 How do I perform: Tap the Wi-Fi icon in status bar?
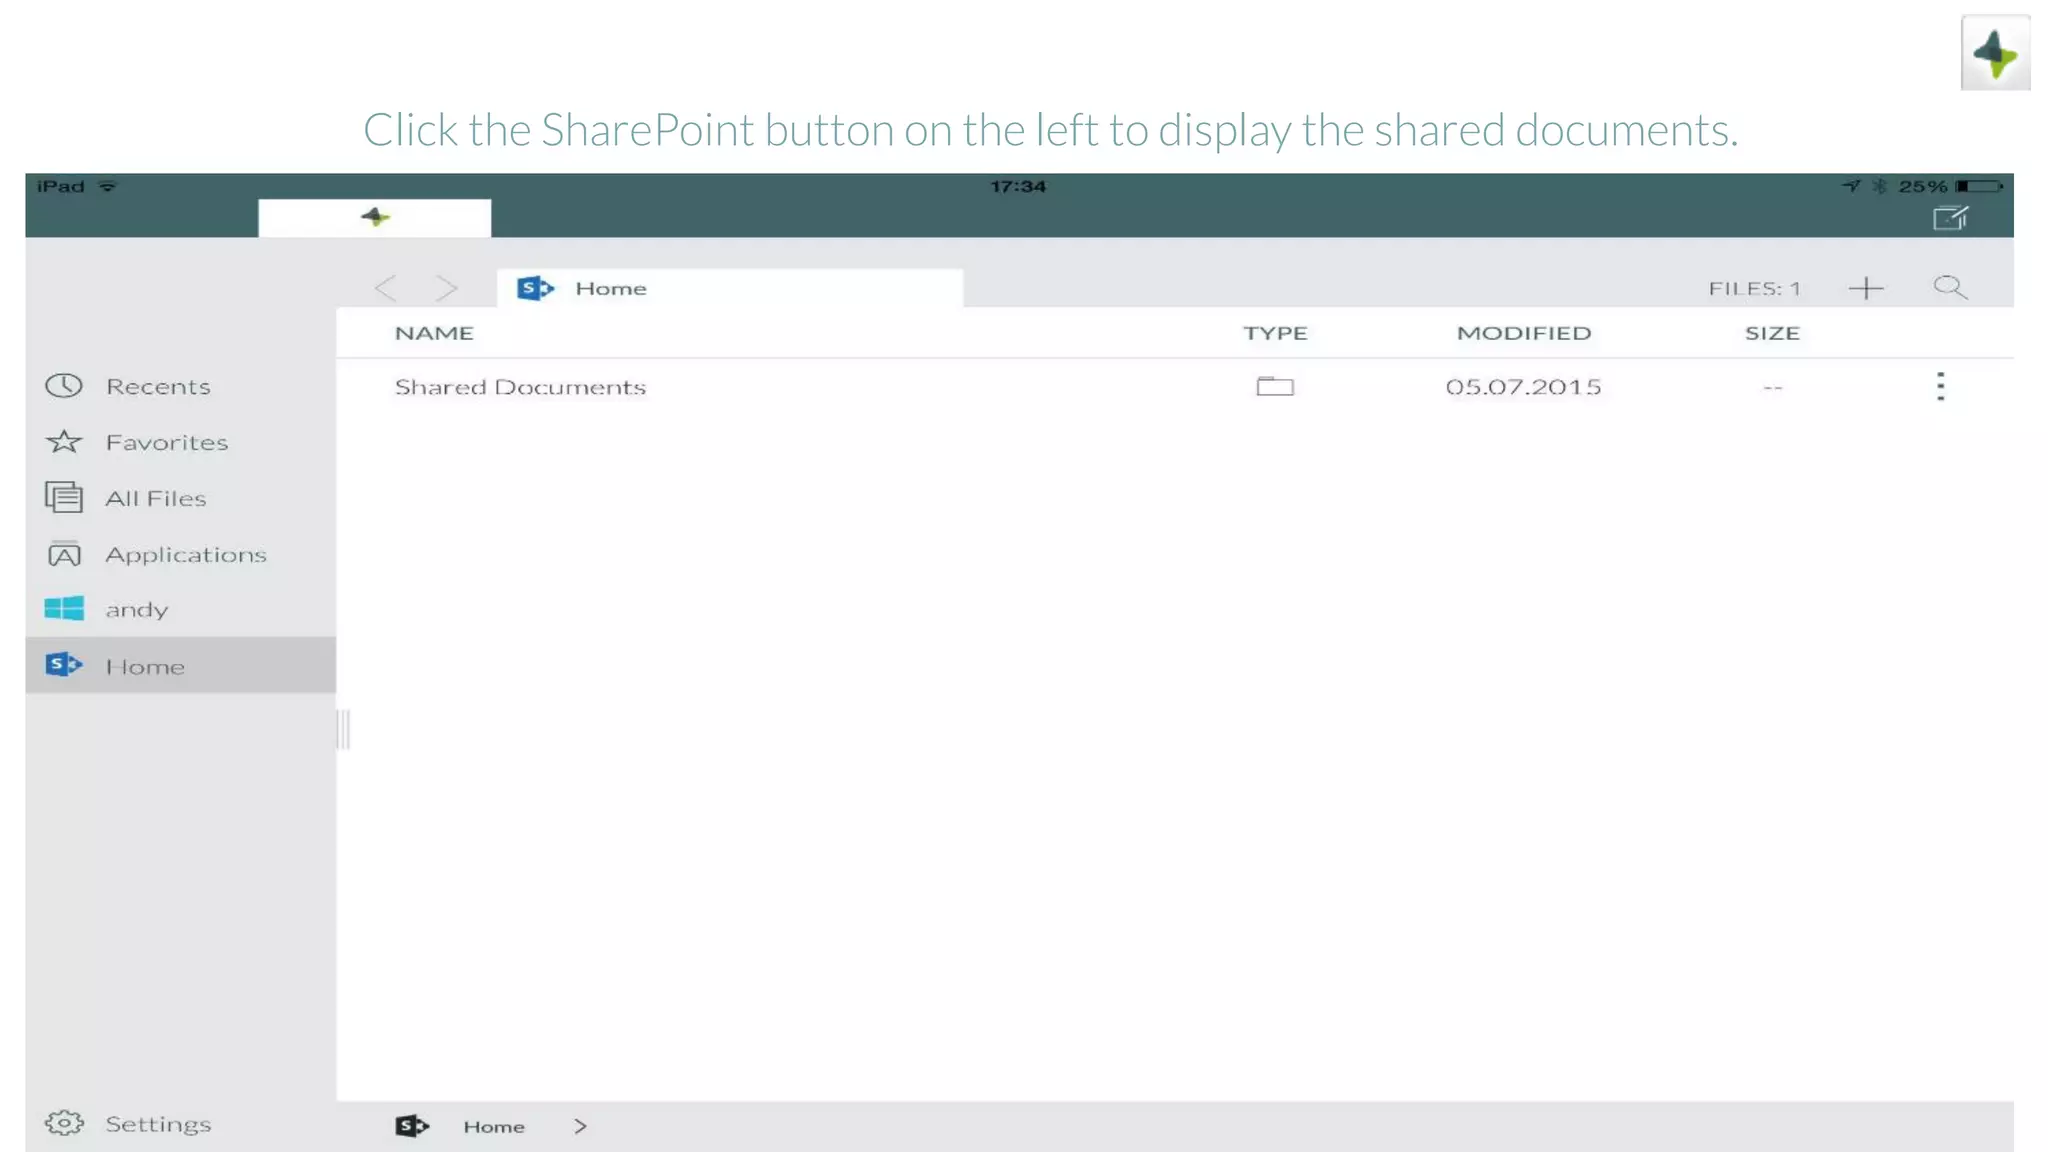pos(107,186)
